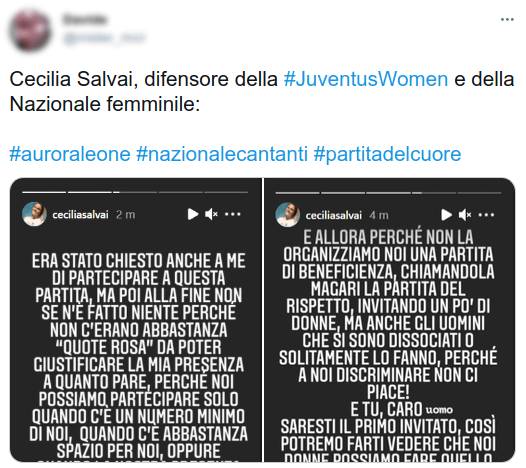
Task: Open ceciliasalvai username in right story
Action: click(x=334, y=215)
